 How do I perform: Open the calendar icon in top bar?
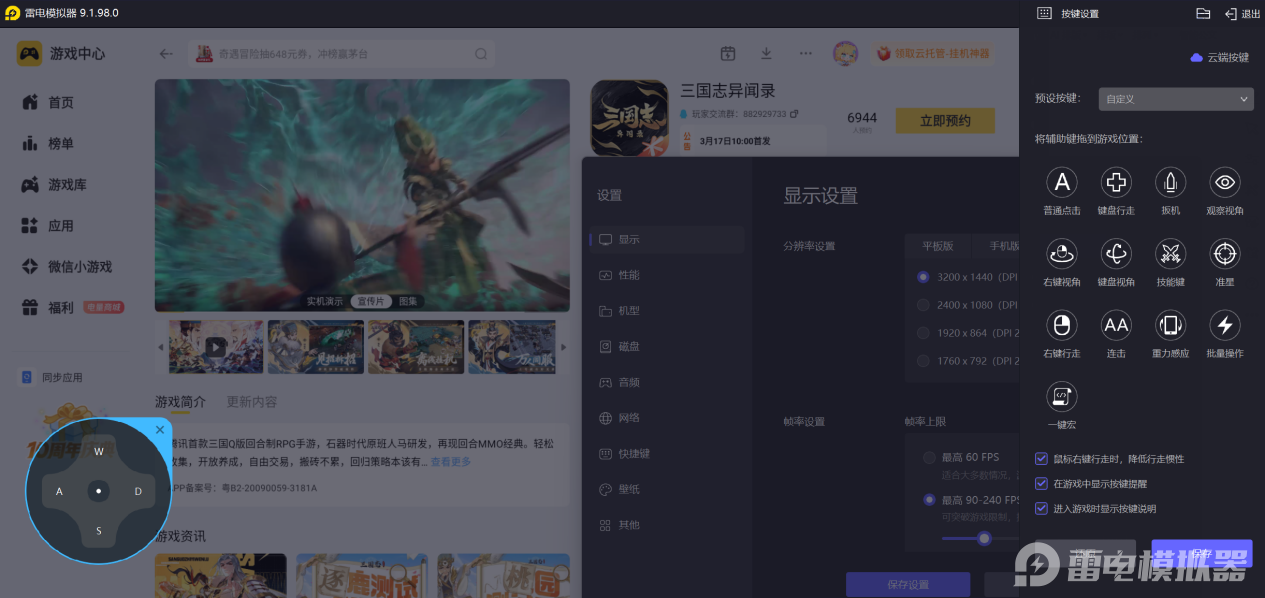(x=728, y=54)
